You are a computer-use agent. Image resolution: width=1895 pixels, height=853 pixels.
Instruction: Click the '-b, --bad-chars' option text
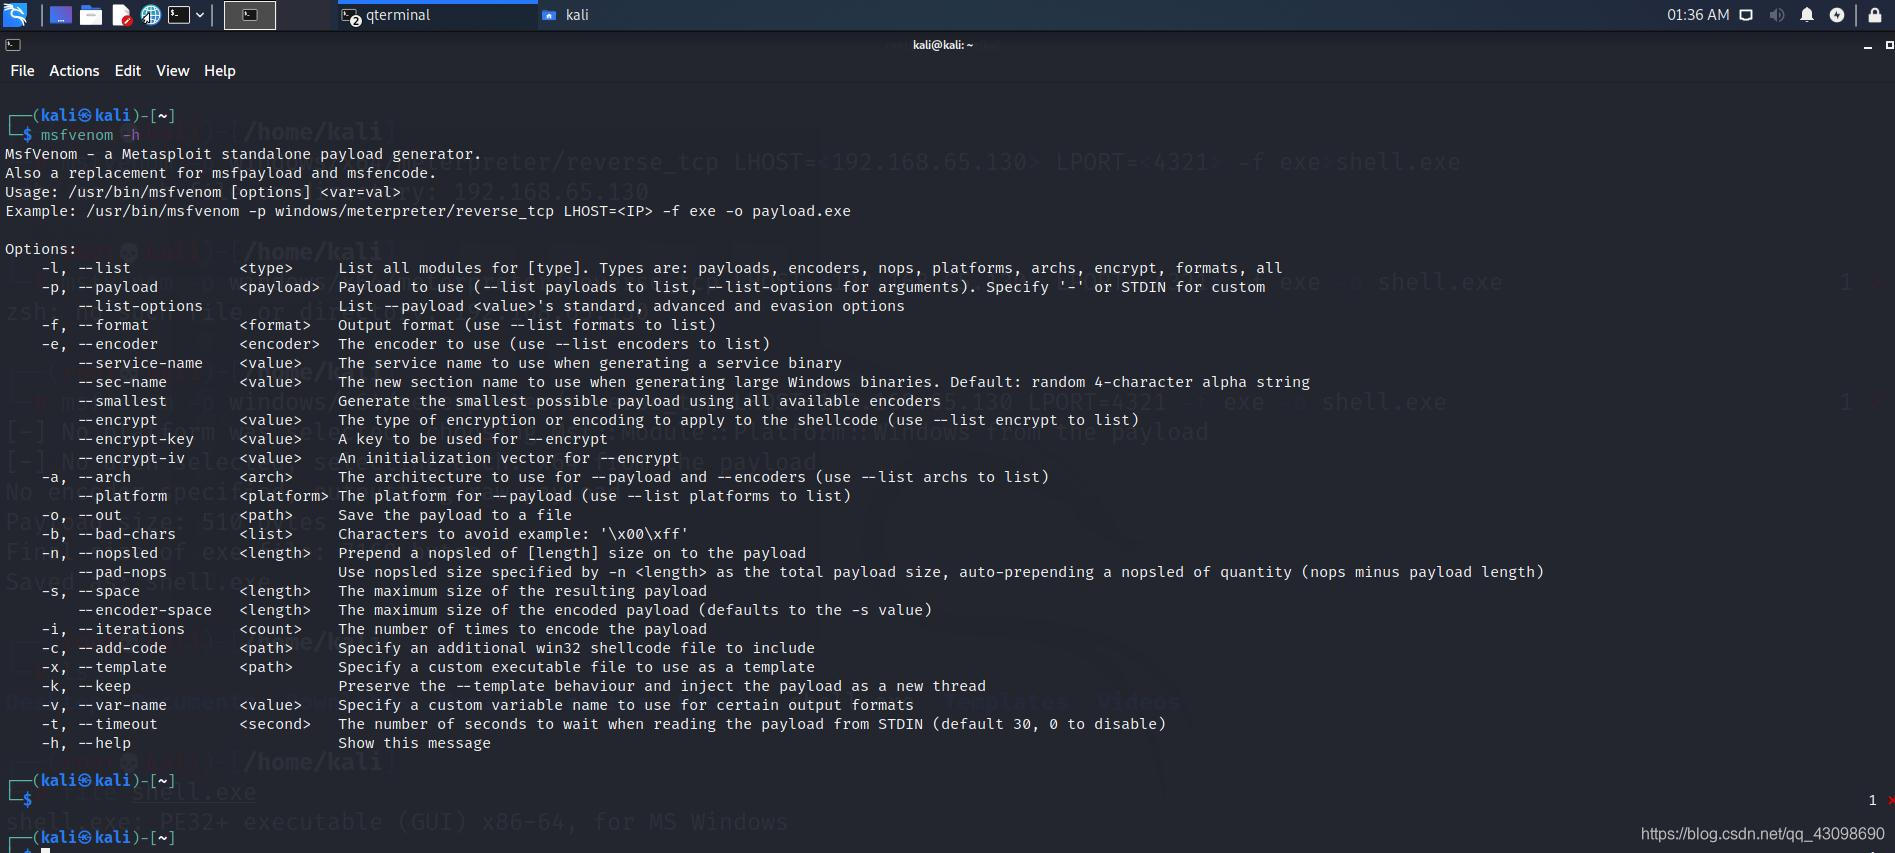[108, 534]
